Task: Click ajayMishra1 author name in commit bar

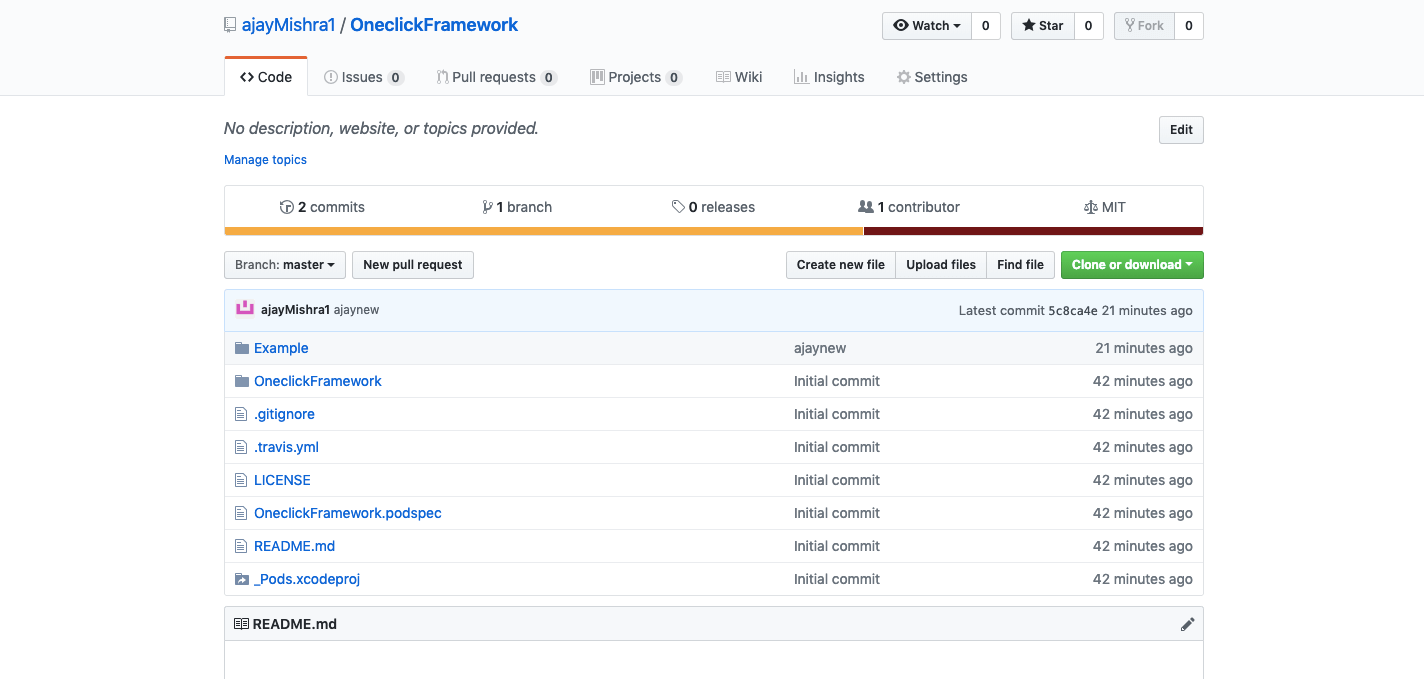Action: (295, 310)
